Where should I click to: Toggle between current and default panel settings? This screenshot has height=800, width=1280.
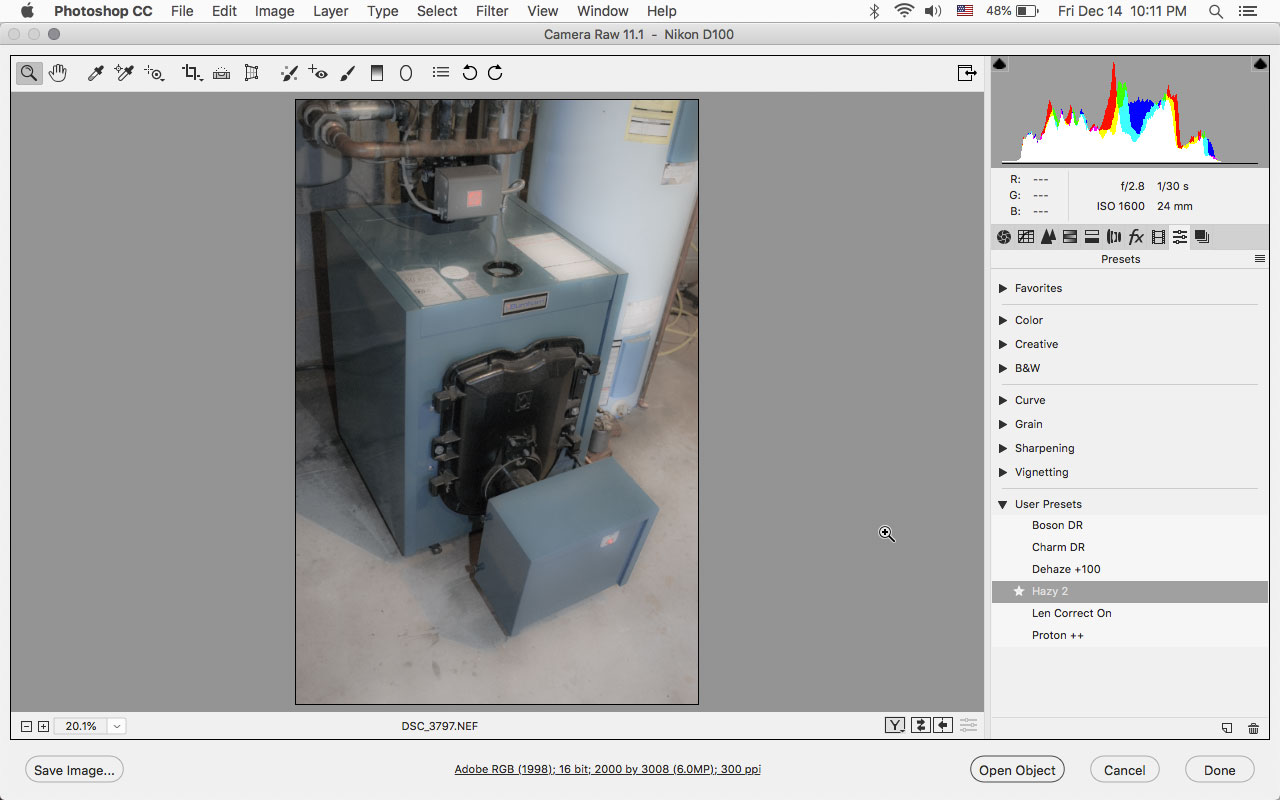tap(968, 726)
